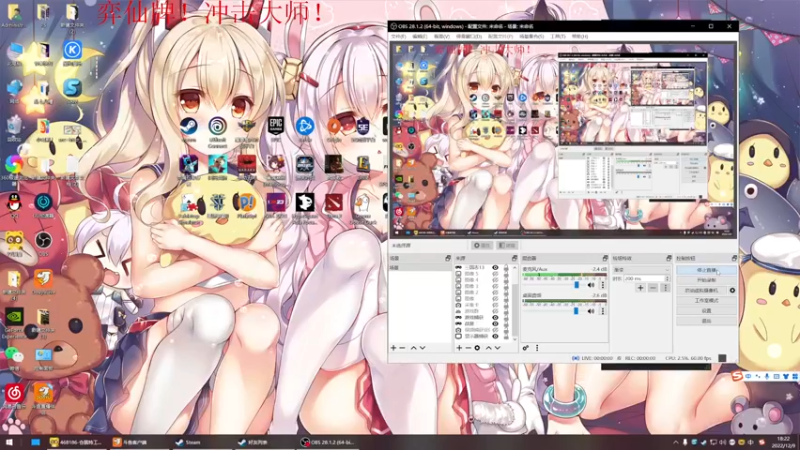800x450 pixels.
Task: Show the 图像 2 source eye toggle
Action: [x=495, y=292]
